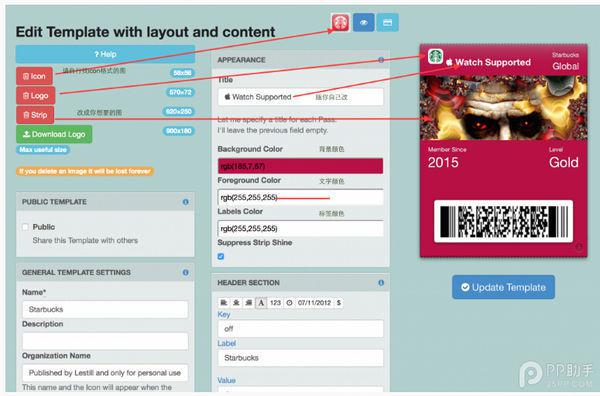Enable the Public template checkbox

[x=25, y=227]
